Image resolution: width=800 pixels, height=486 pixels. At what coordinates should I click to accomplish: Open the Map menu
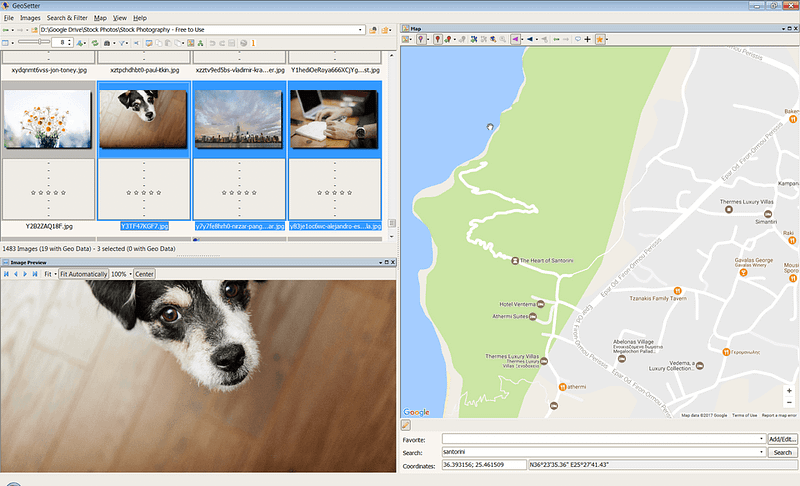click(101, 18)
